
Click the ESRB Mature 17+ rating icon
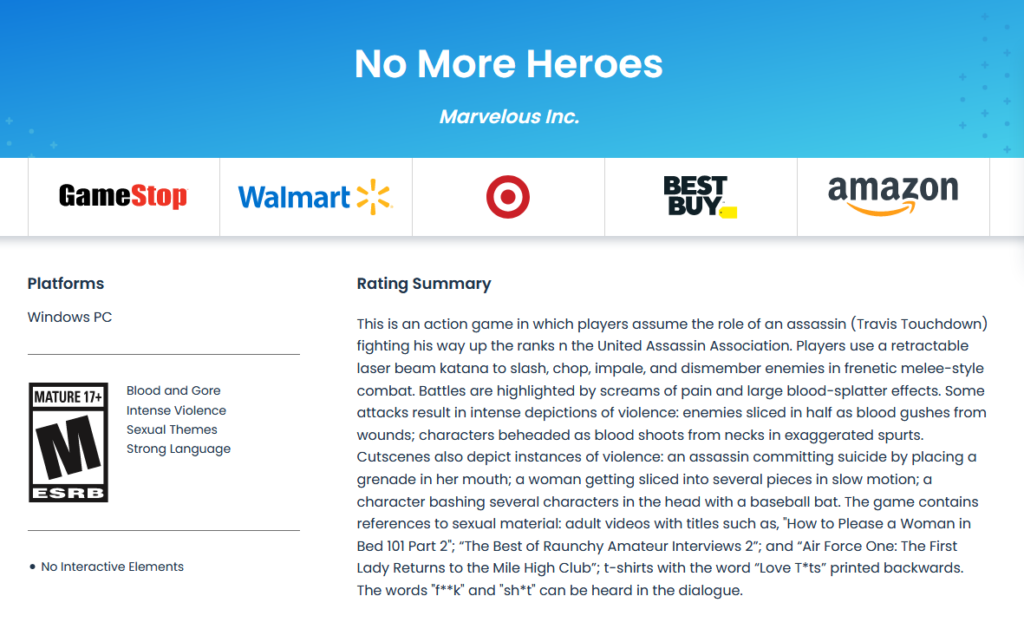(x=69, y=442)
